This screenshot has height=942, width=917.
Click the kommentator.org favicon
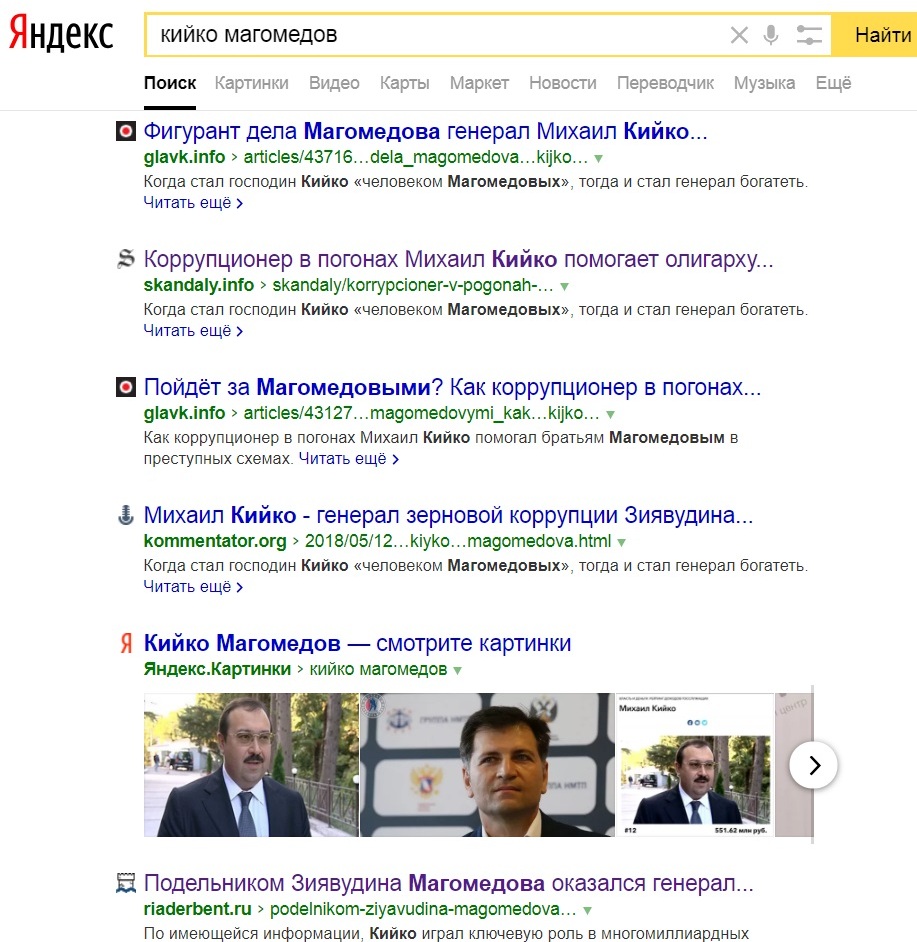[125, 516]
